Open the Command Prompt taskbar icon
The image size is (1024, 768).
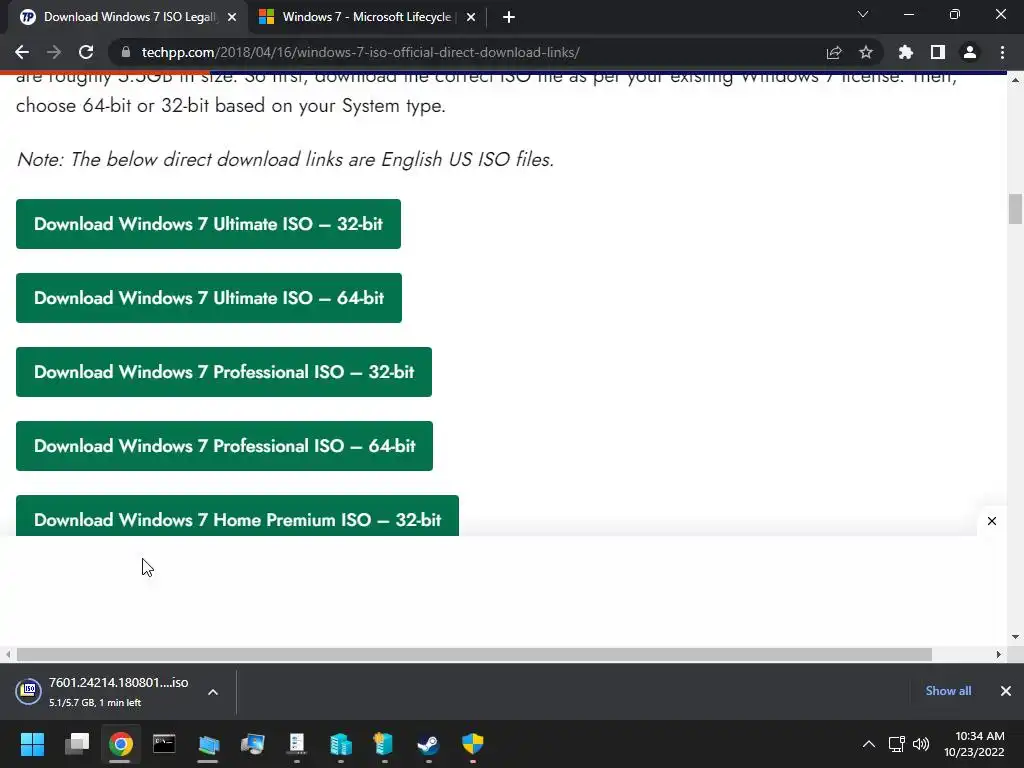164,744
